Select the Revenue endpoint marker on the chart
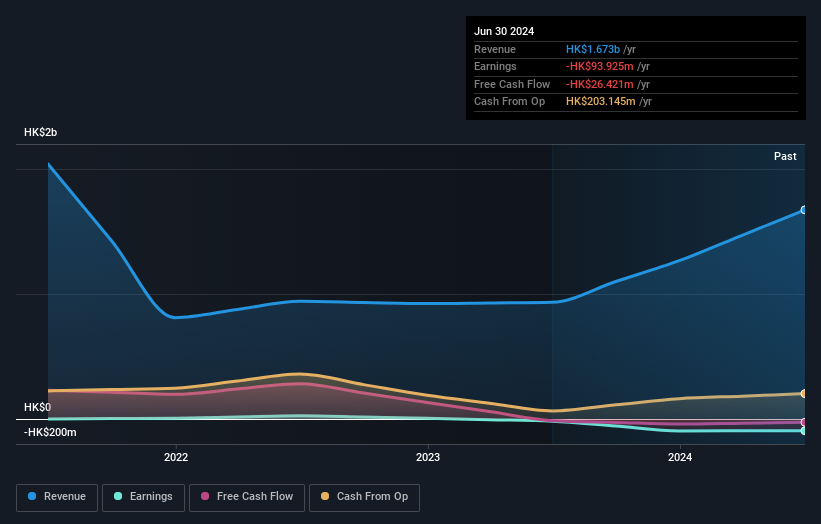This screenshot has height=524, width=821. (804, 210)
